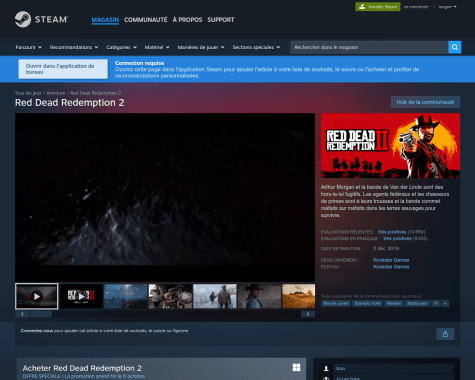Open the langue dropdown

[x=447, y=7]
